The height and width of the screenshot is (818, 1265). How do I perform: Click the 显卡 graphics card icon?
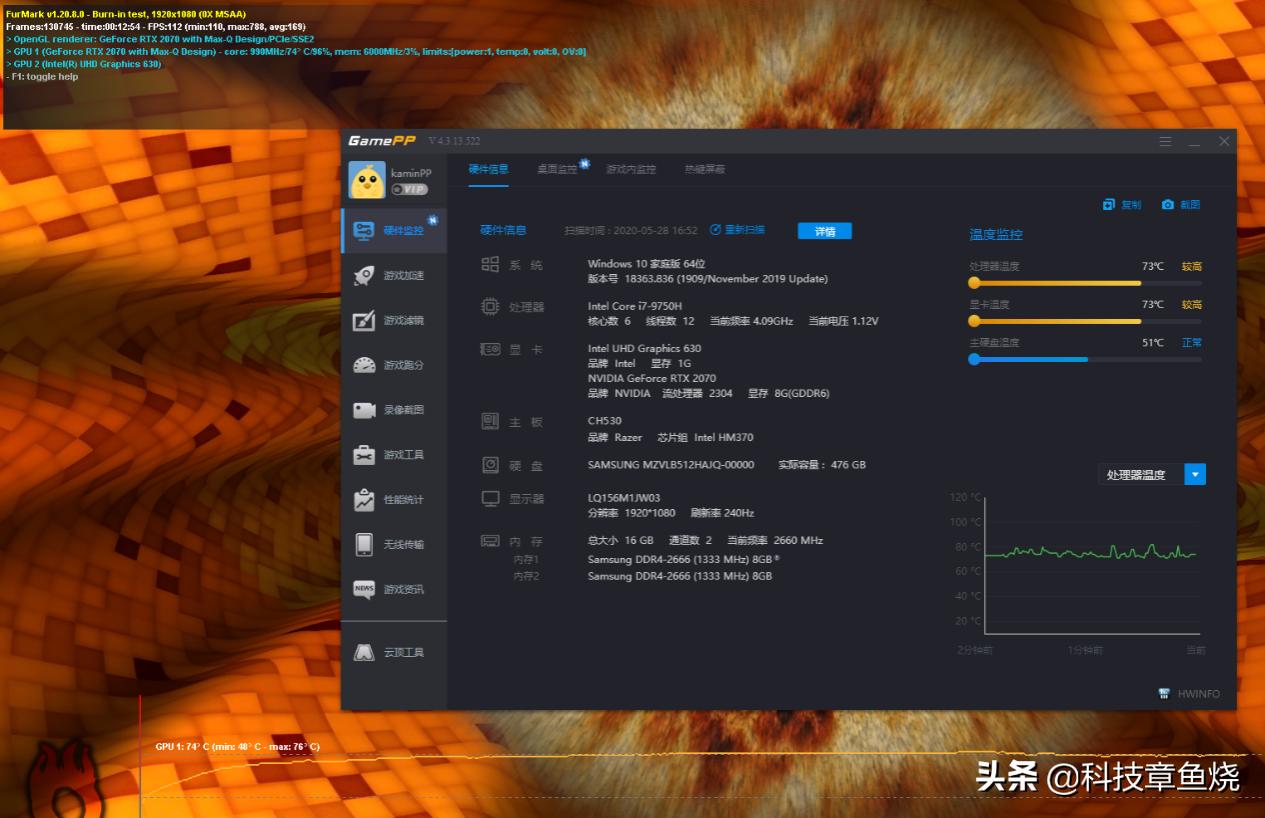(490, 349)
